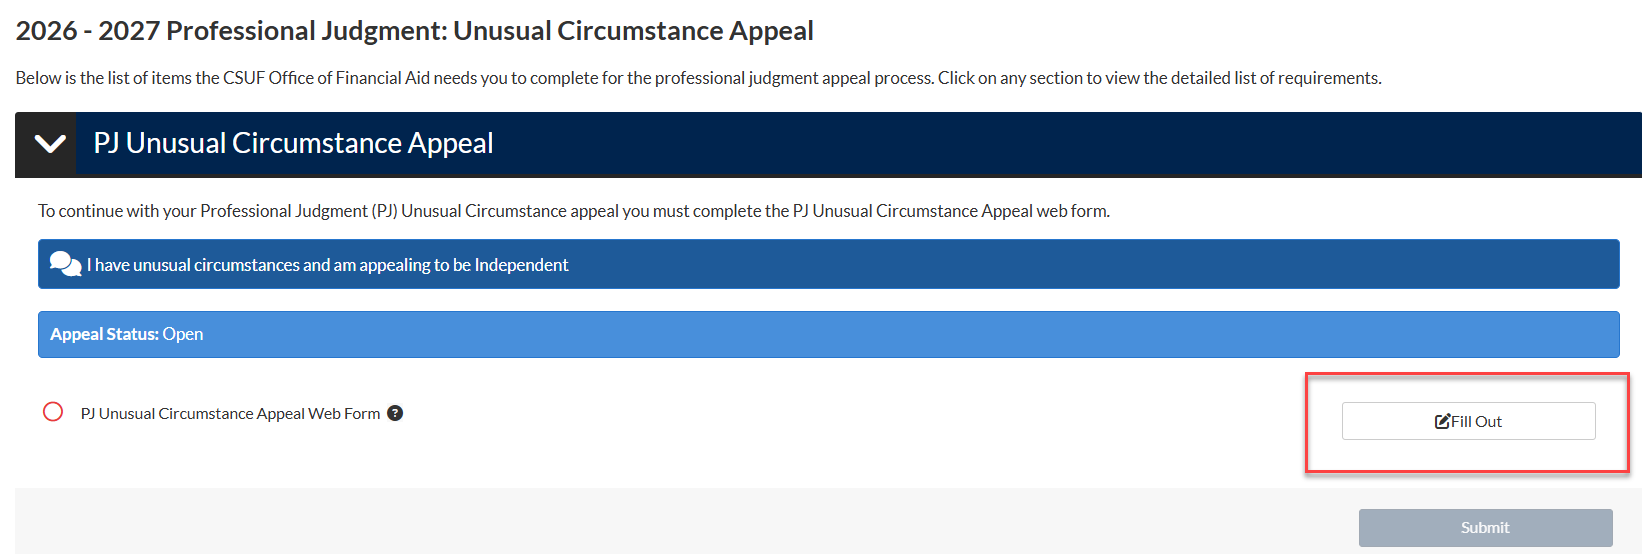1642x554 pixels.
Task: Select the red circle beside the Web Form
Action: [x=53, y=412]
